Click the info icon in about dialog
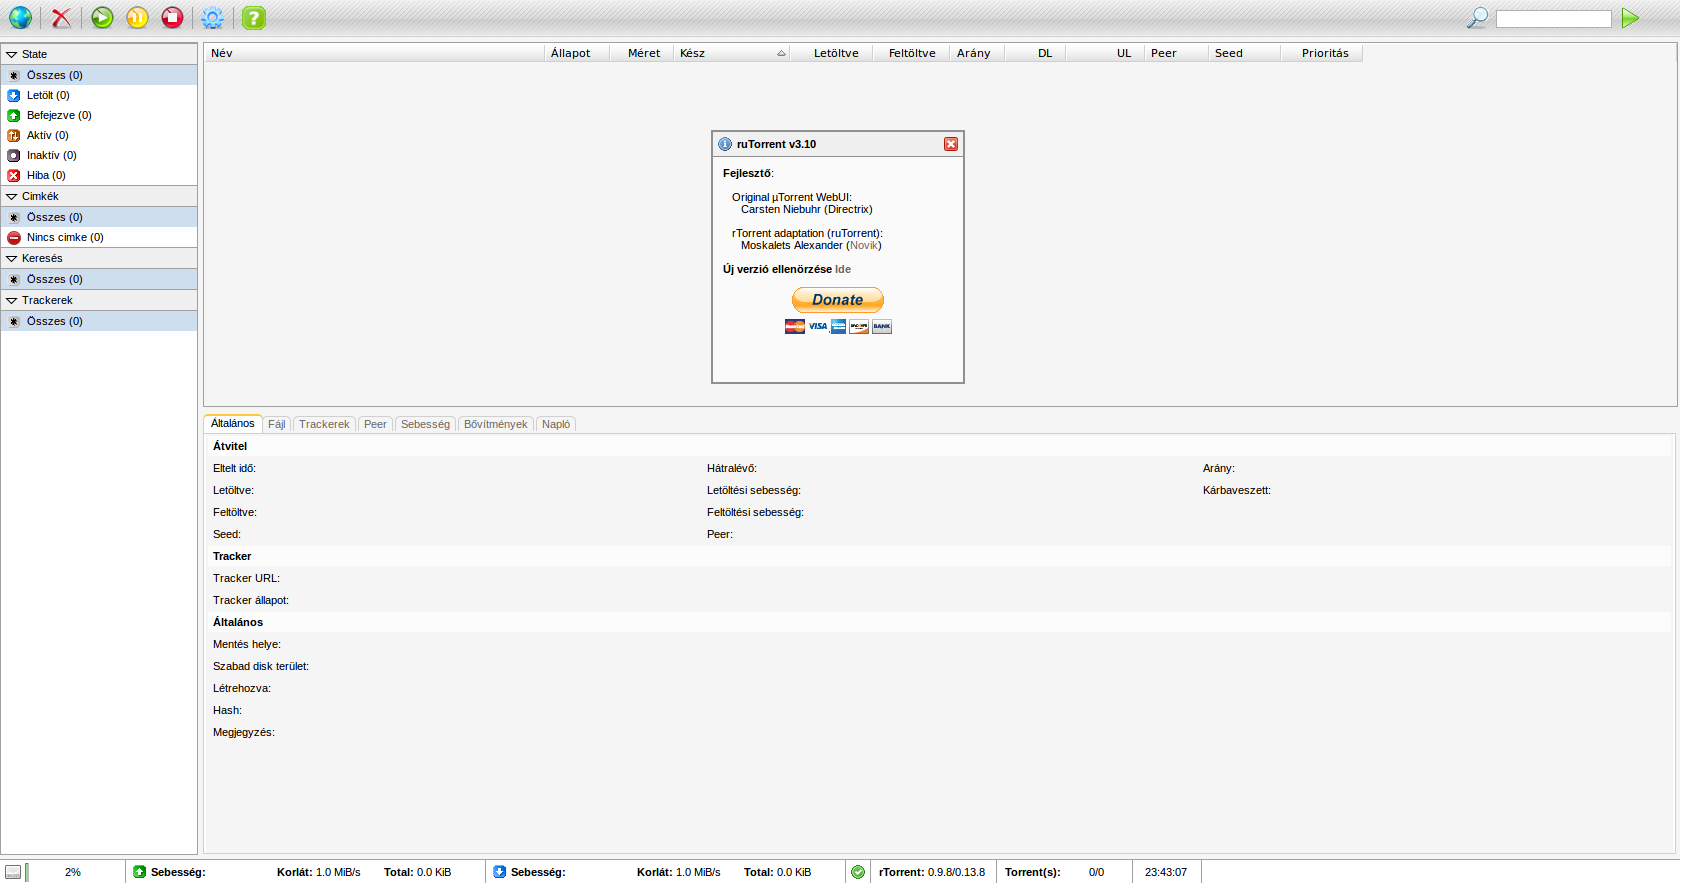This screenshot has width=1681, height=892. (725, 144)
